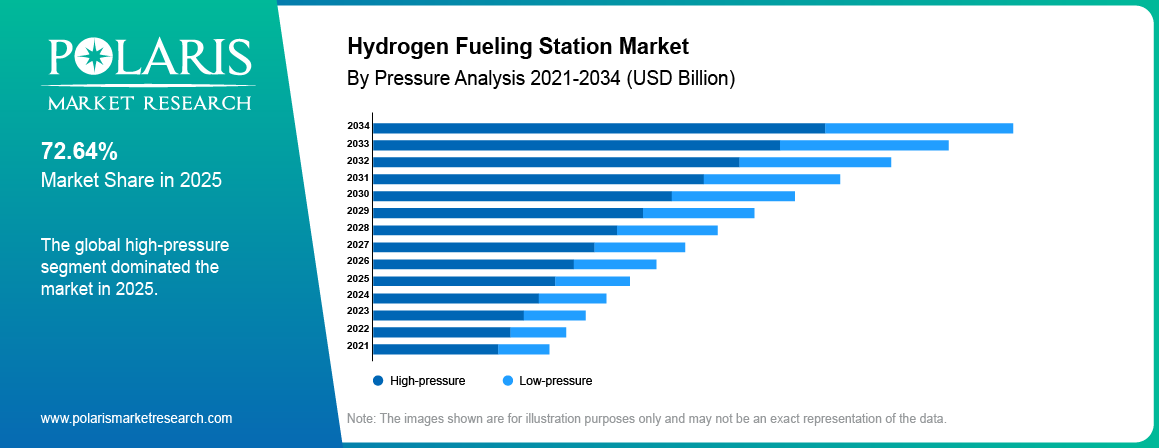Image resolution: width=1159 pixels, height=448 pixels.
Task: Select the 2034 low-pressure light bar
Action: click(x=919, y=129)
